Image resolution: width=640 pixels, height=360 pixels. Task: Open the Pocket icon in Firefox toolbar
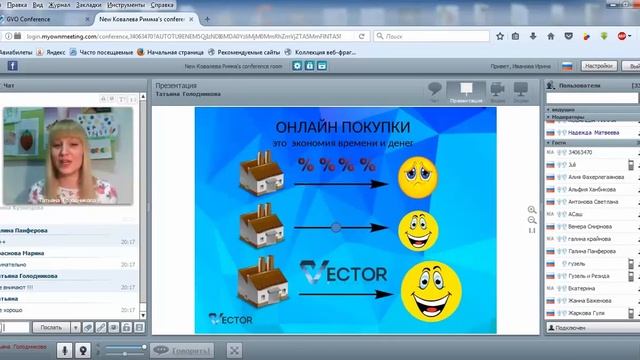(x=569, y=36)
